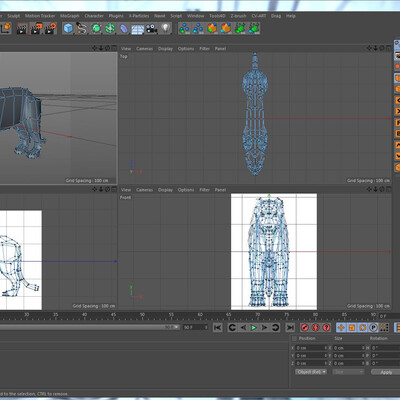The height and width of the screenshot is (400, 400).
Task: Toggle the Position keyframe move icon
Action: pyautogui.click(x=341, y=328)
